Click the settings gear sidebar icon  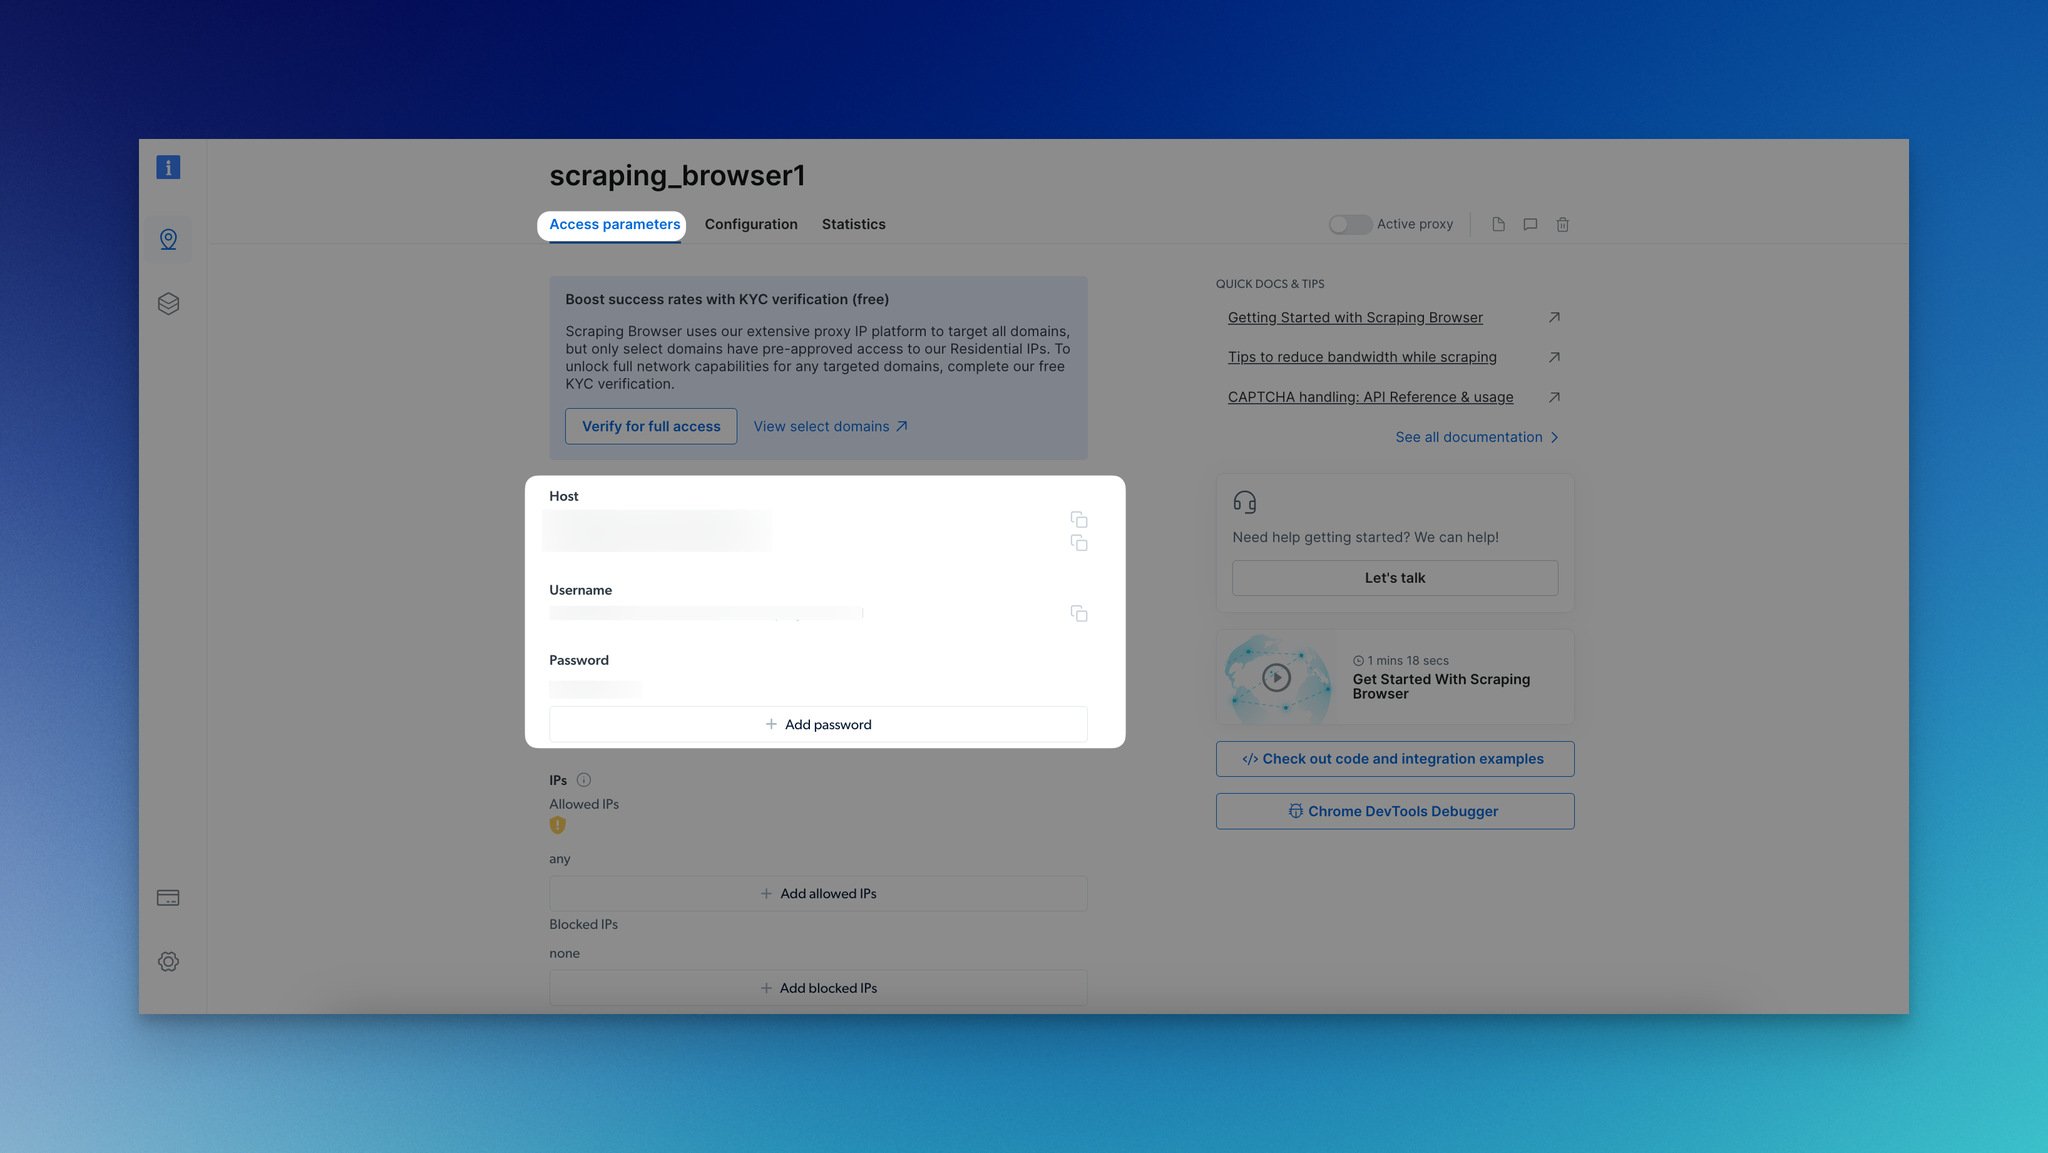click(167, 962)
